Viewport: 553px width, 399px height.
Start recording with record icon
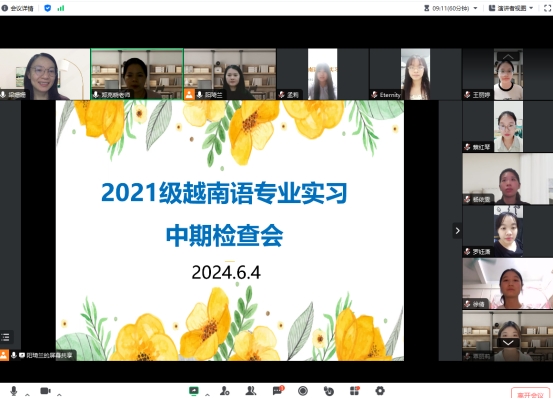(x=303, y=391)
